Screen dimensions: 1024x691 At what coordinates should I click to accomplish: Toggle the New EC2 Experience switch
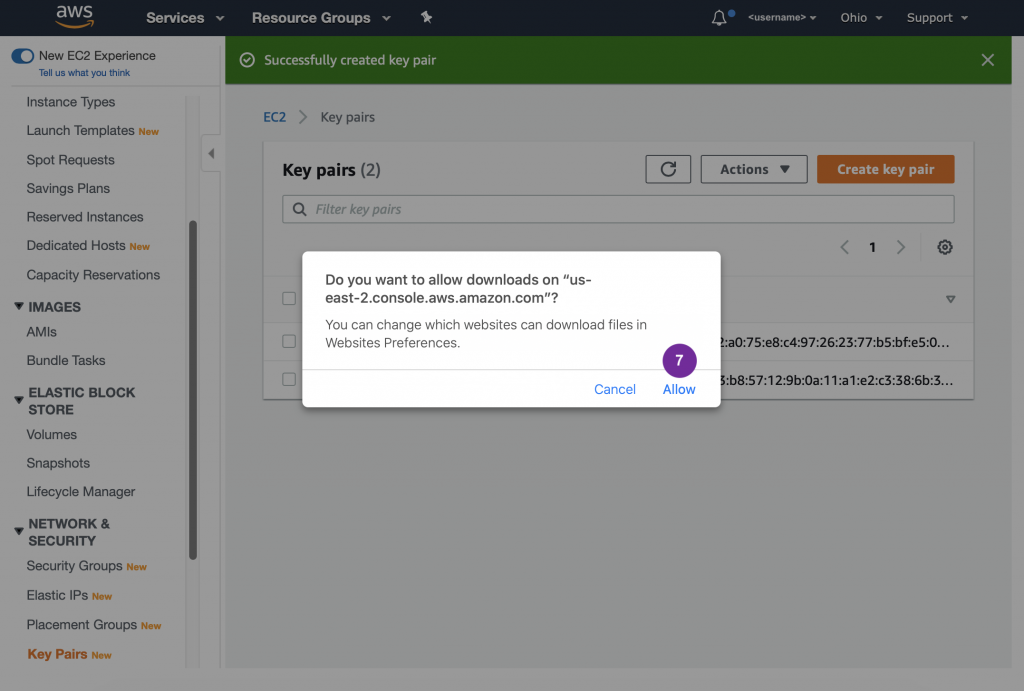pos(22,56)
